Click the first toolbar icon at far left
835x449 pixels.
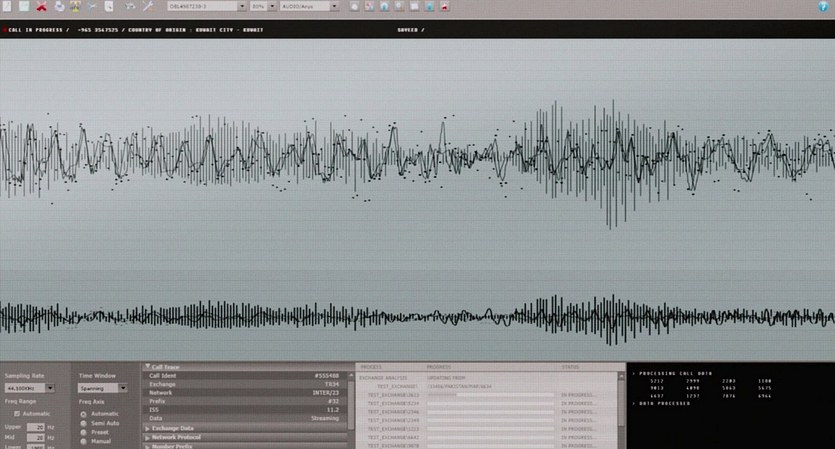click(5, 6)
